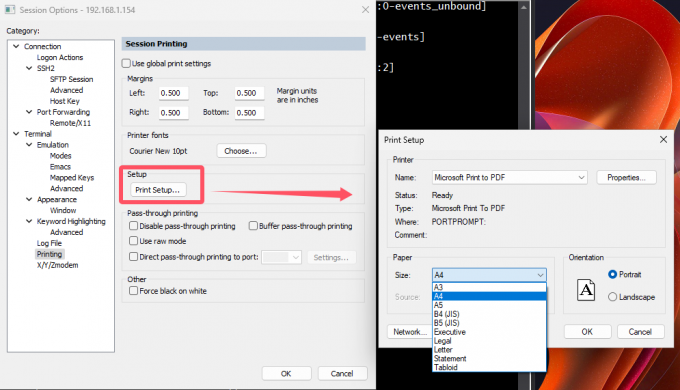This screenshot has width=680, height=390.
Task: Choose B4 (JIS) paper size
Action: [x=489, y=314]
